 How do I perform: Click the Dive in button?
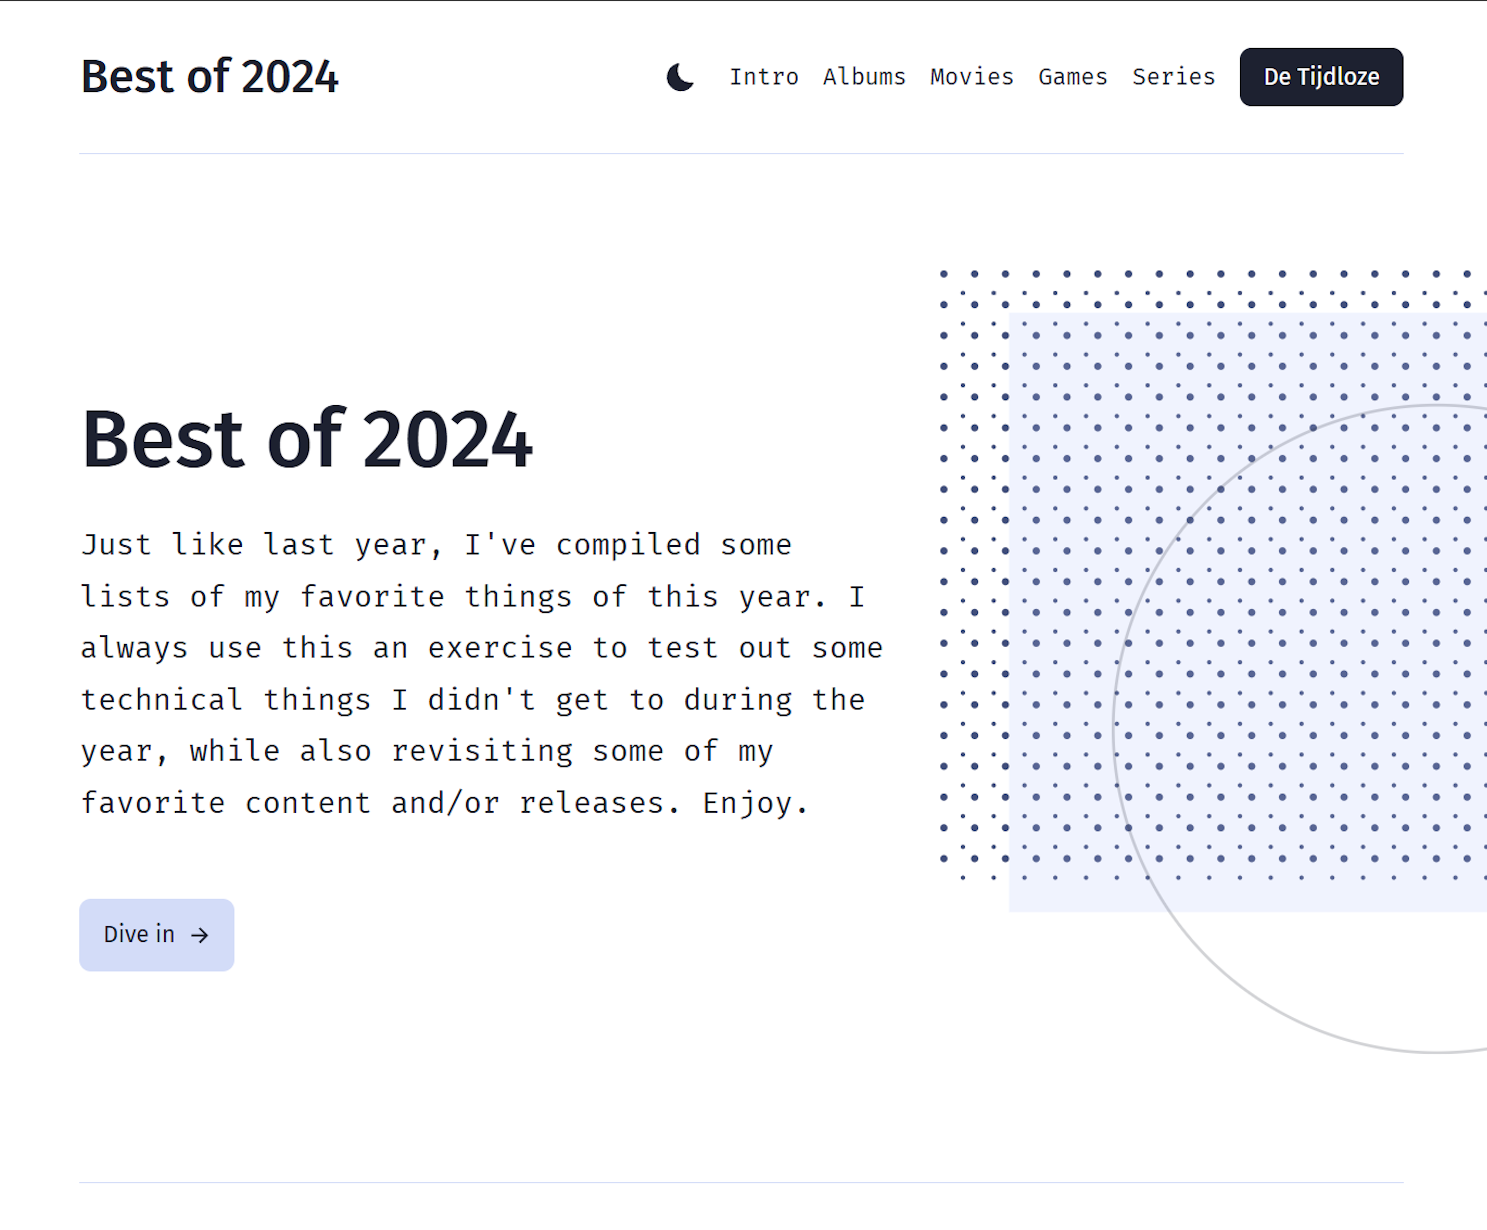pyautogui.click(x=156, y=935)
